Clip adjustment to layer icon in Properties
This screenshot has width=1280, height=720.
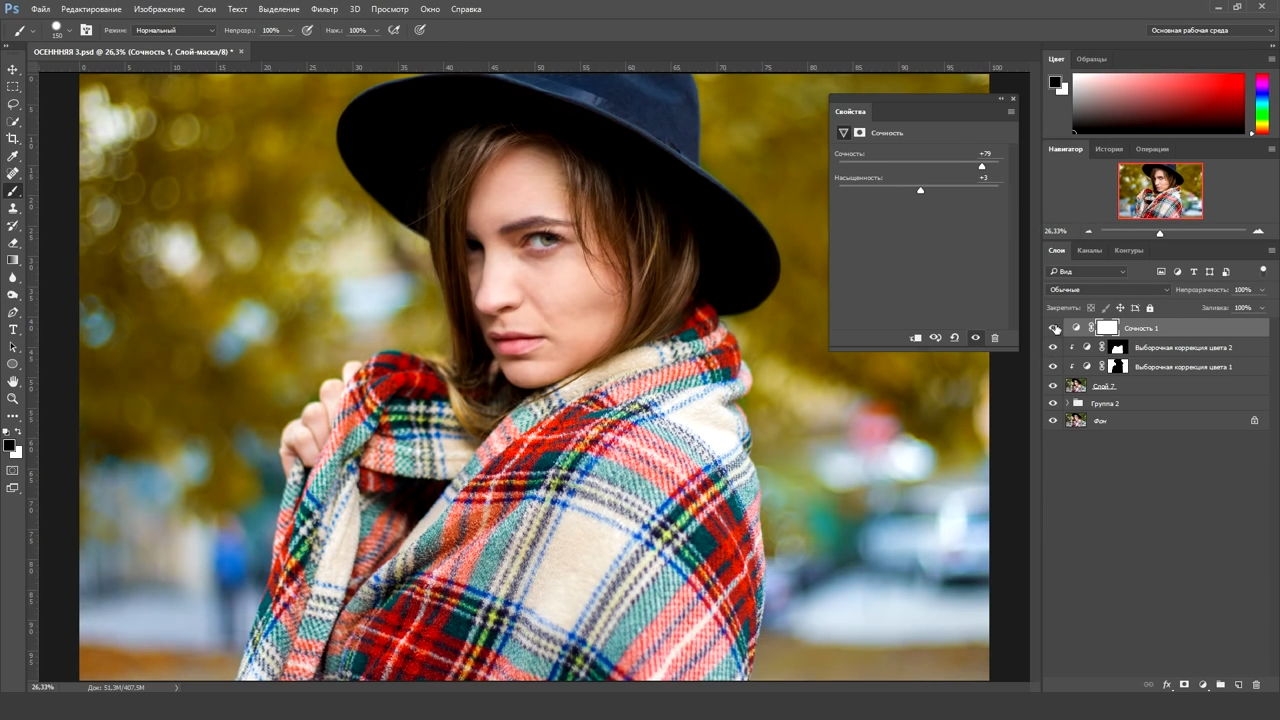915,338
